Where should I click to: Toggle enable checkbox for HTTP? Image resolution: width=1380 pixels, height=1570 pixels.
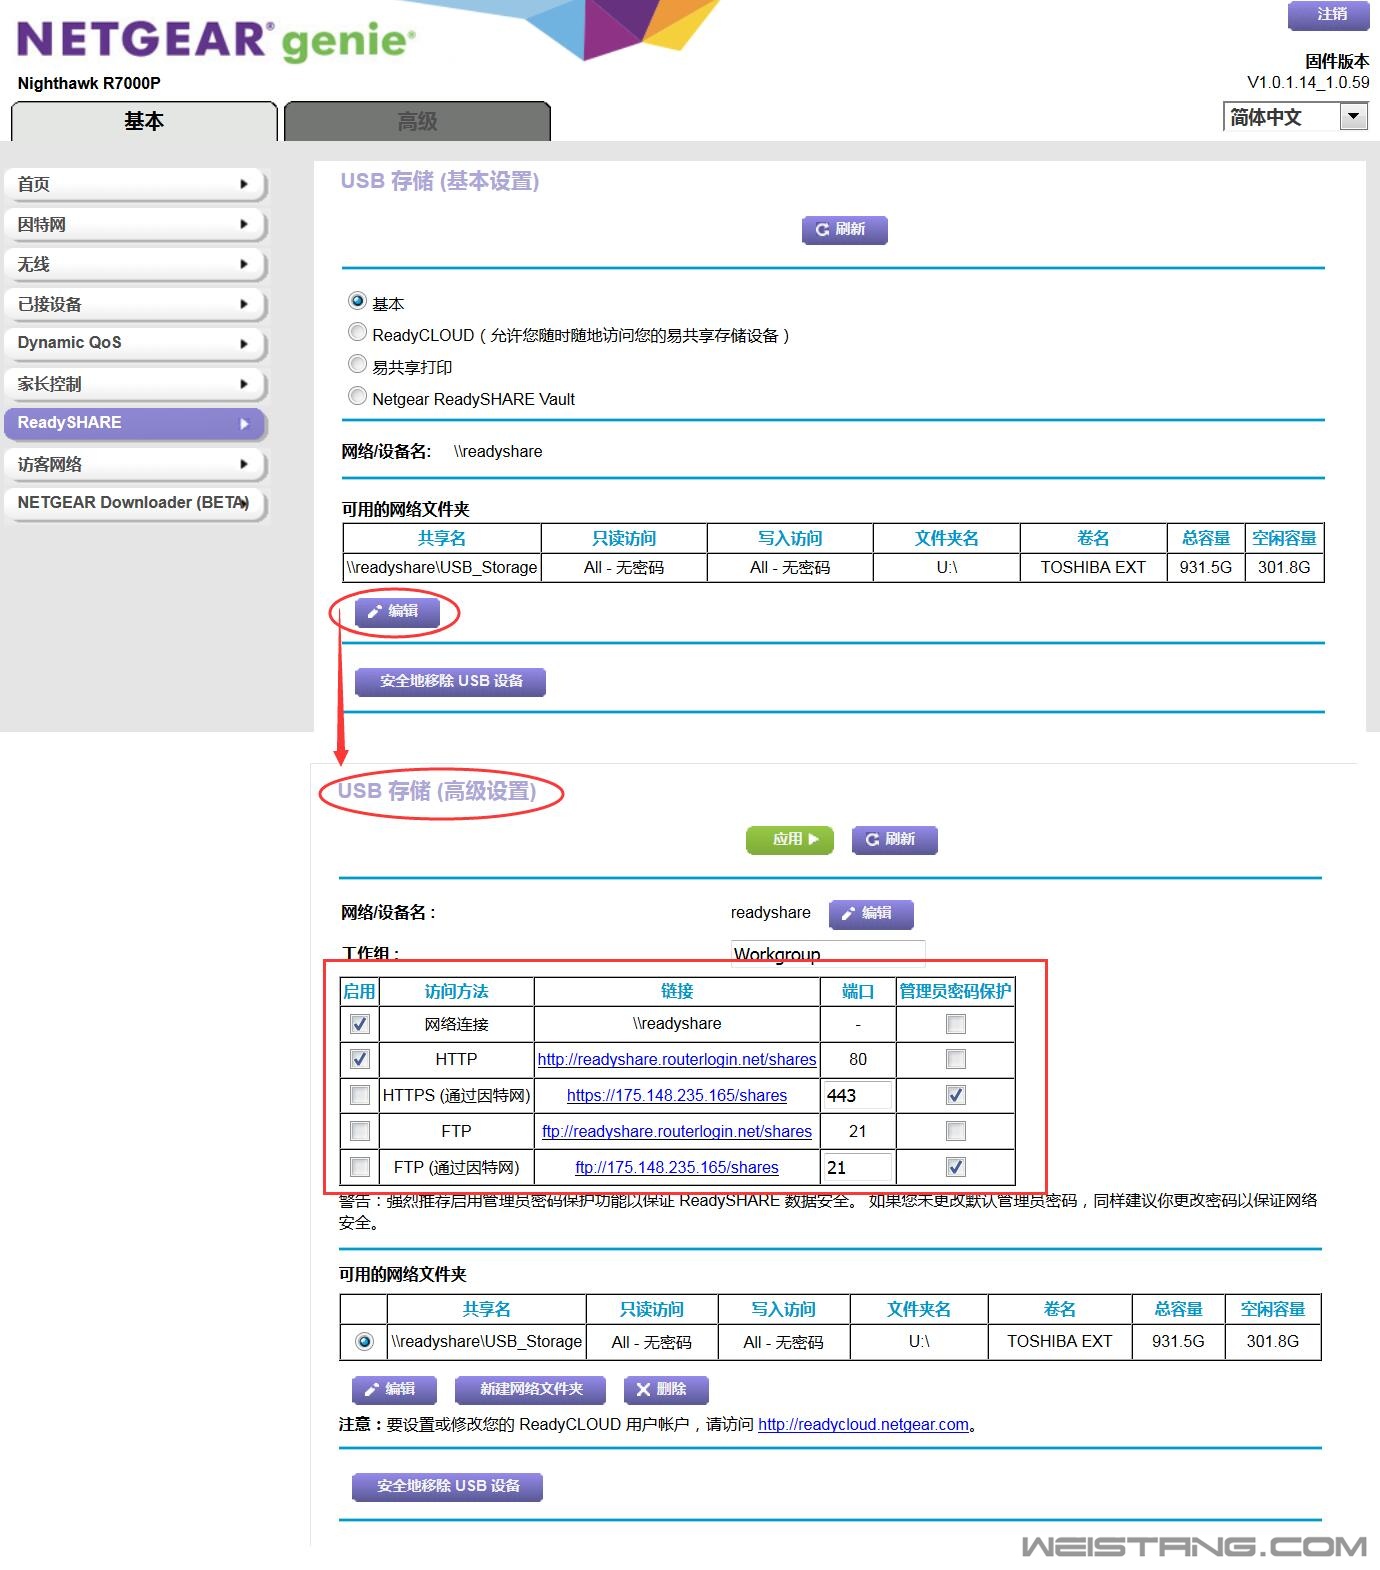click(x=360, y=1059)
